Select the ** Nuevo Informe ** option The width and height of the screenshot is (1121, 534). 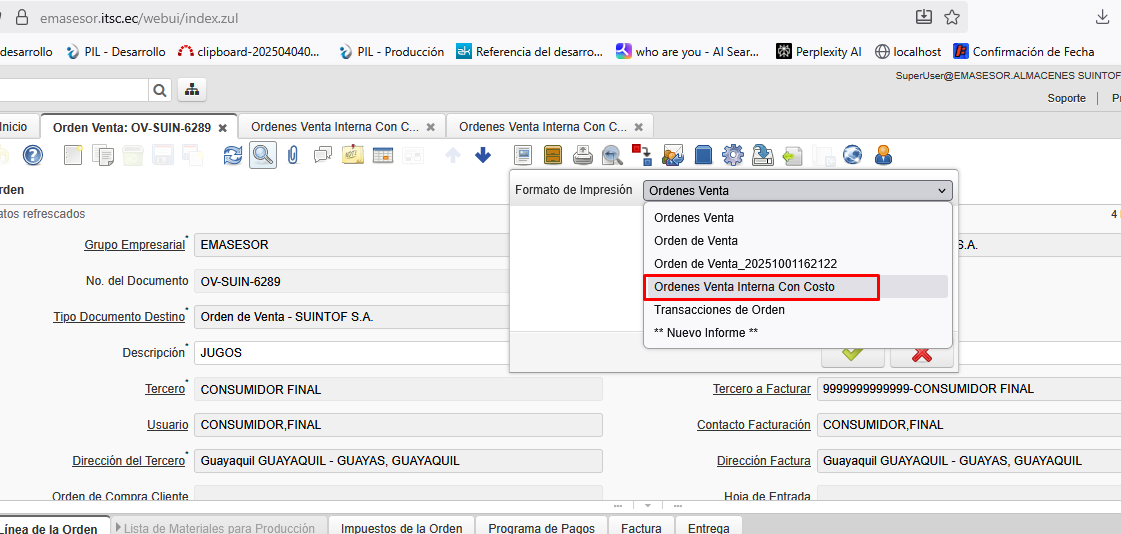click(x=705, y=333)
